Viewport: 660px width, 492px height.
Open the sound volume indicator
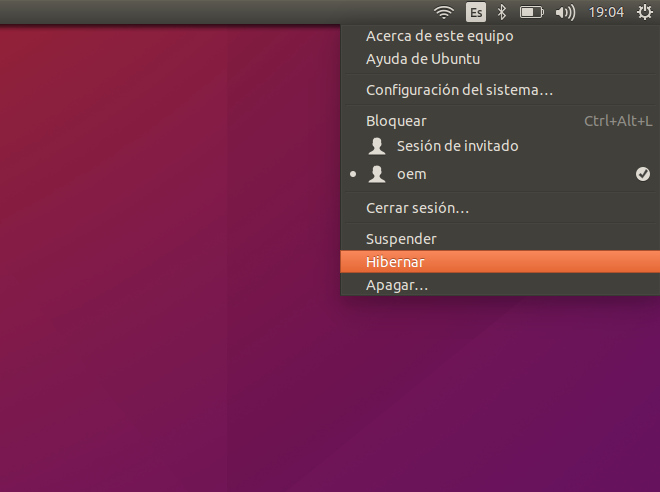click(565, 12)
